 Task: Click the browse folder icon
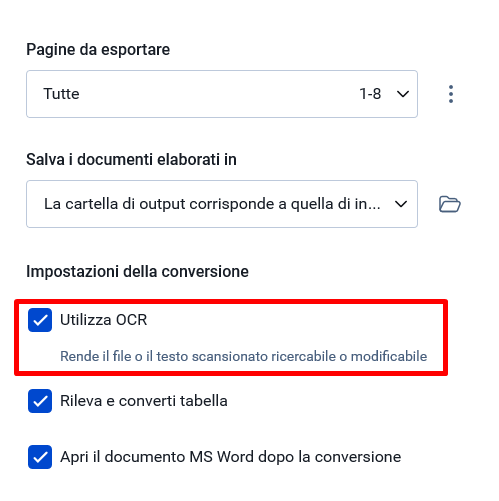pyautogui.click(x=450, y=204)
